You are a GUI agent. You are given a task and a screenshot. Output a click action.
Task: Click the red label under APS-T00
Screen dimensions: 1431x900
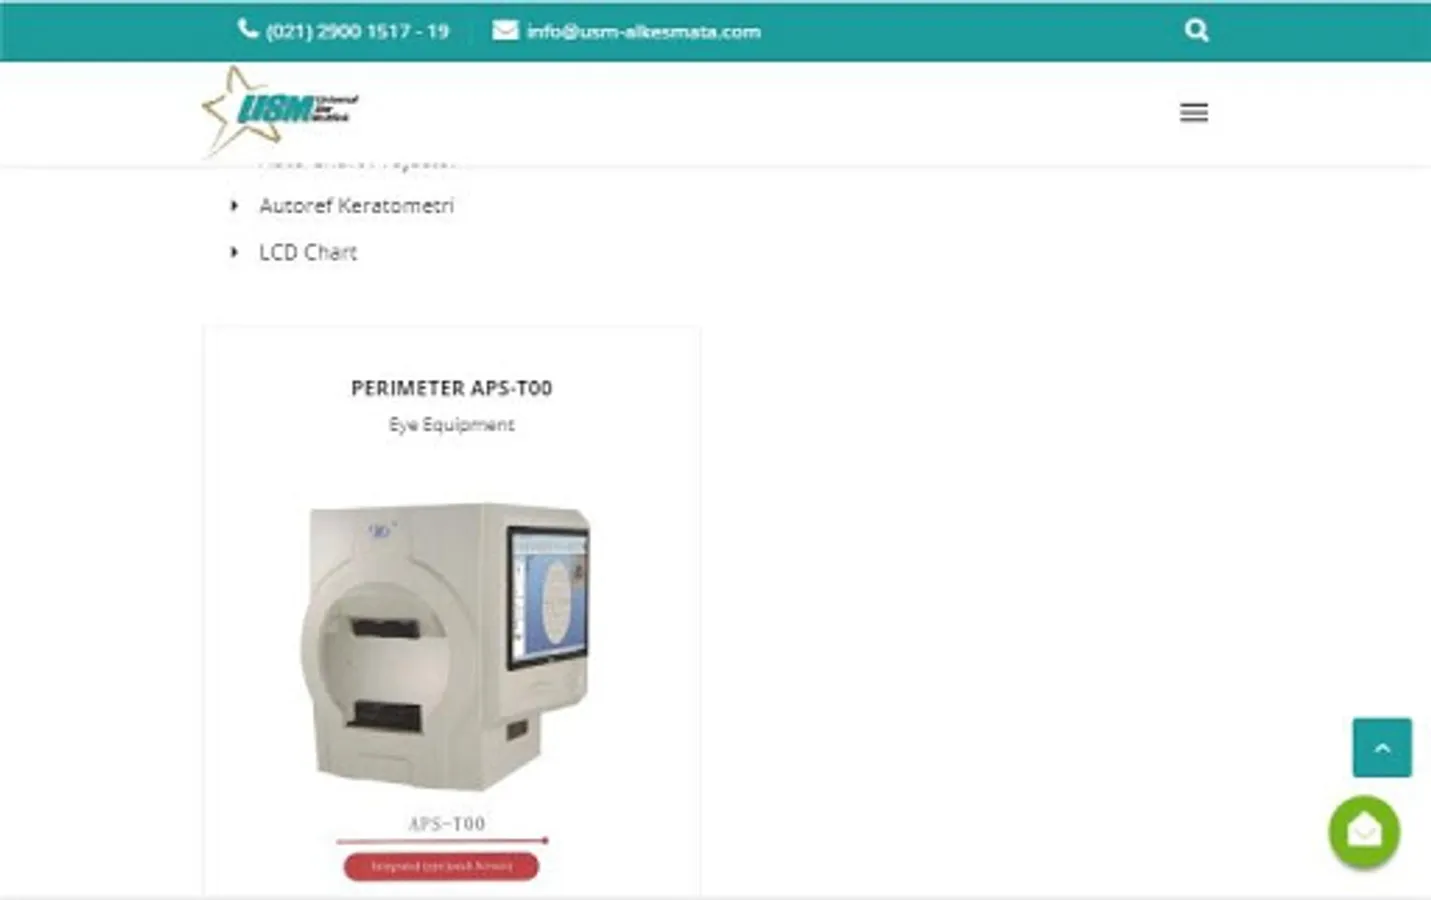[441, 866]
